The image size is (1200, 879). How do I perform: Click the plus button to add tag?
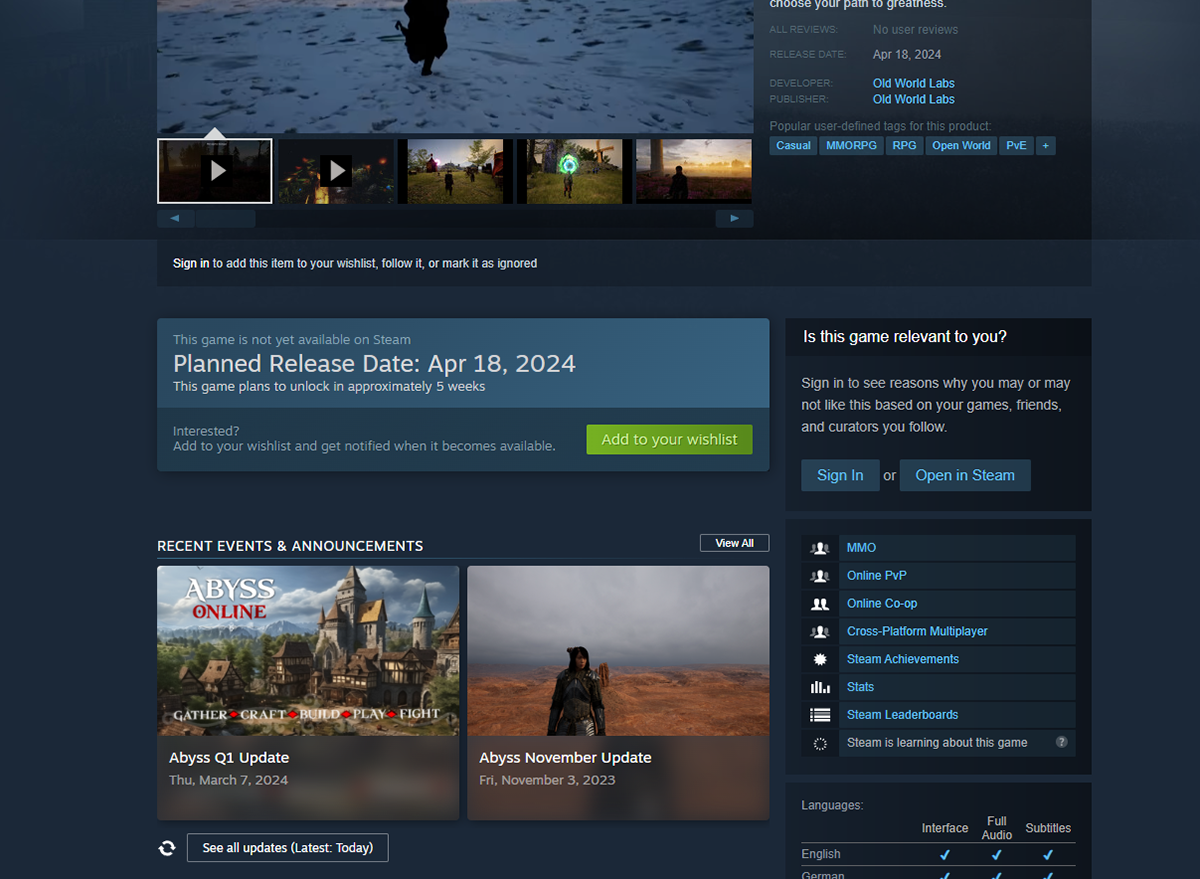[x=1045, y=145]
